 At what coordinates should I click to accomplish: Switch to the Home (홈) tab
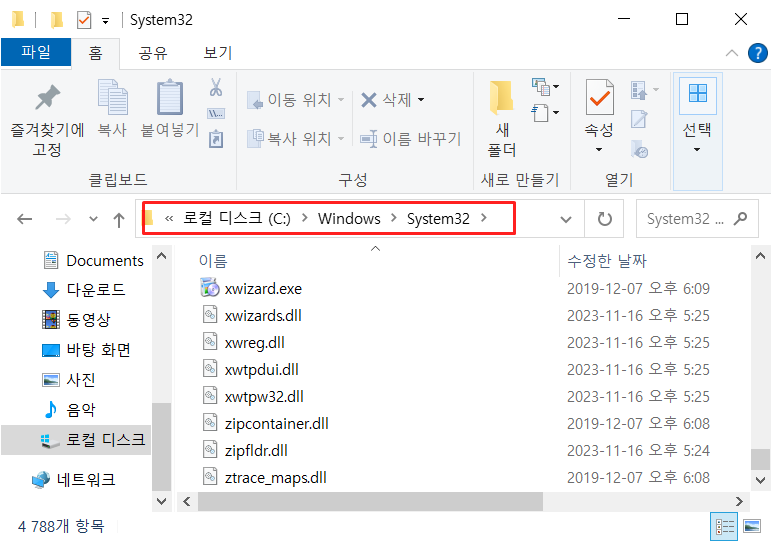(x=96, y=53)
